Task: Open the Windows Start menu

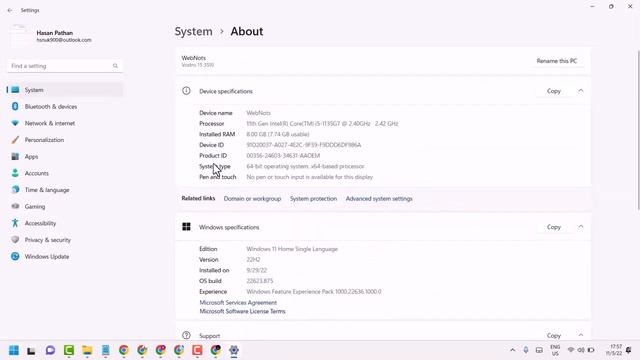Action: tap(13, 350)
